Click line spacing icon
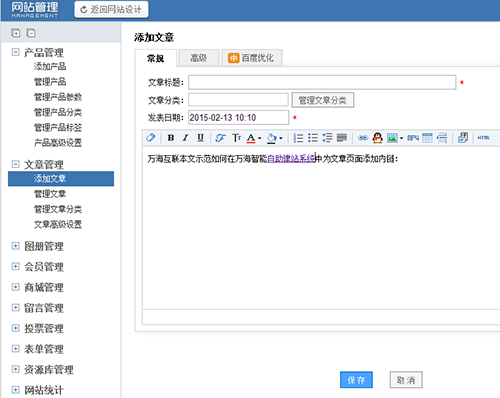The image size is (500, 398). 327,138
